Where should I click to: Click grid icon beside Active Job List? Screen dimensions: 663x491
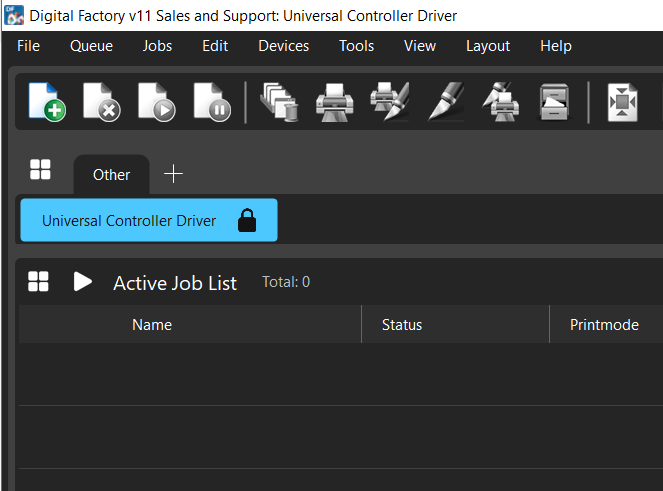[x=38, y=282]
